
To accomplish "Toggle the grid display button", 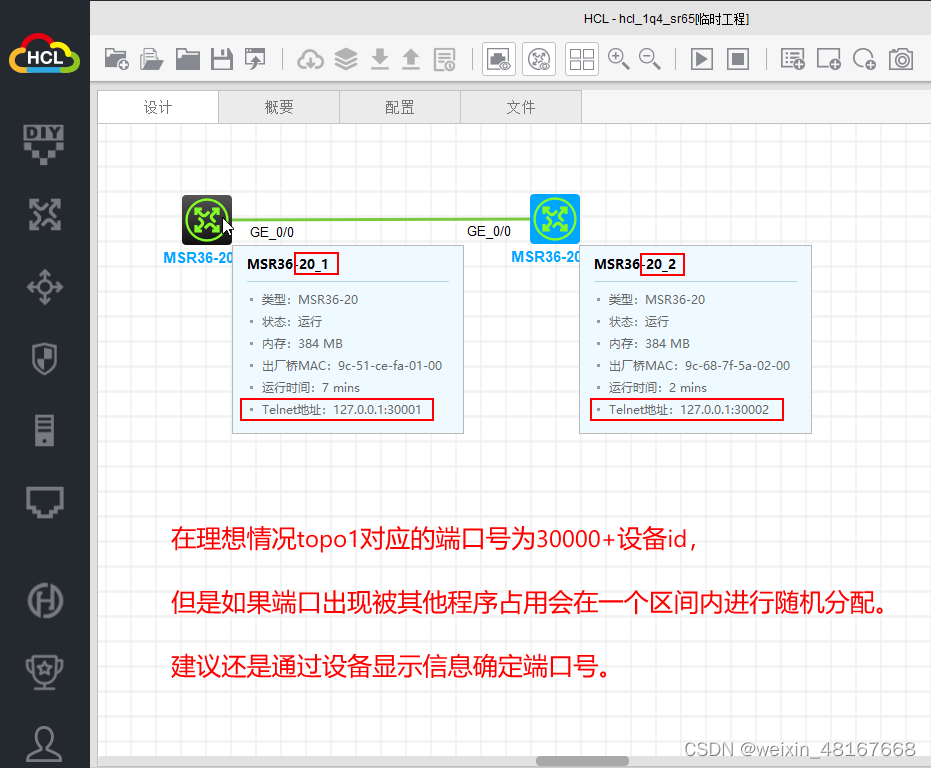I will point(582,59).
